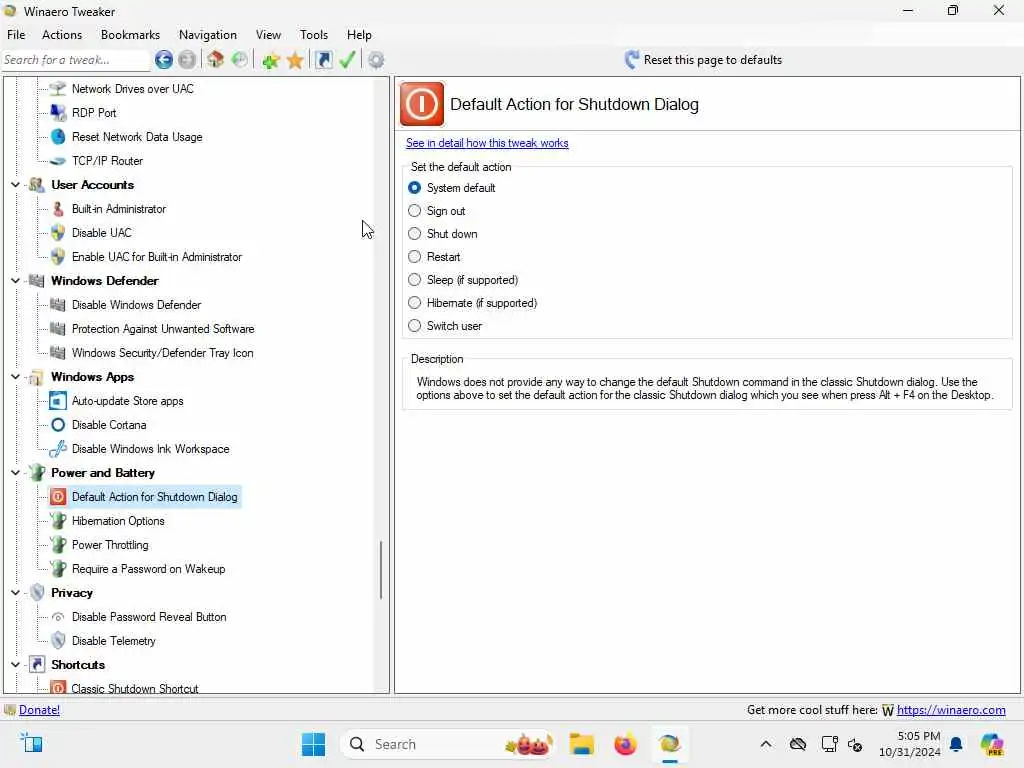Open the File menu

coord(16,35)
